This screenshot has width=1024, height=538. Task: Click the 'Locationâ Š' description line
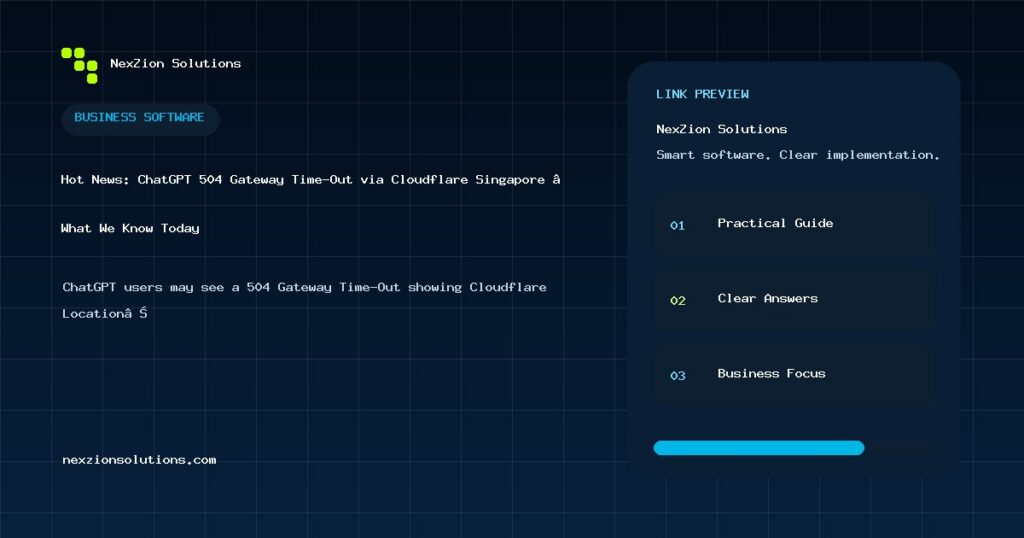tap(104, 313)
